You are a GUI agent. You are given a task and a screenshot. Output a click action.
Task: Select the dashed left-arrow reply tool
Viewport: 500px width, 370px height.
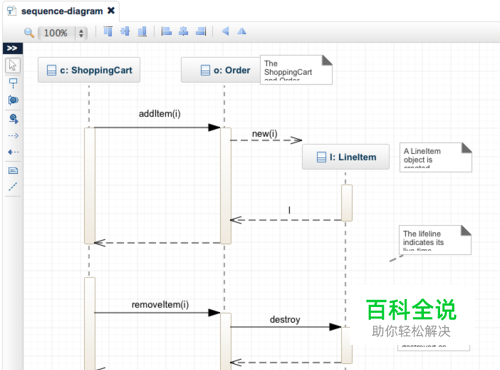[13, 152]
